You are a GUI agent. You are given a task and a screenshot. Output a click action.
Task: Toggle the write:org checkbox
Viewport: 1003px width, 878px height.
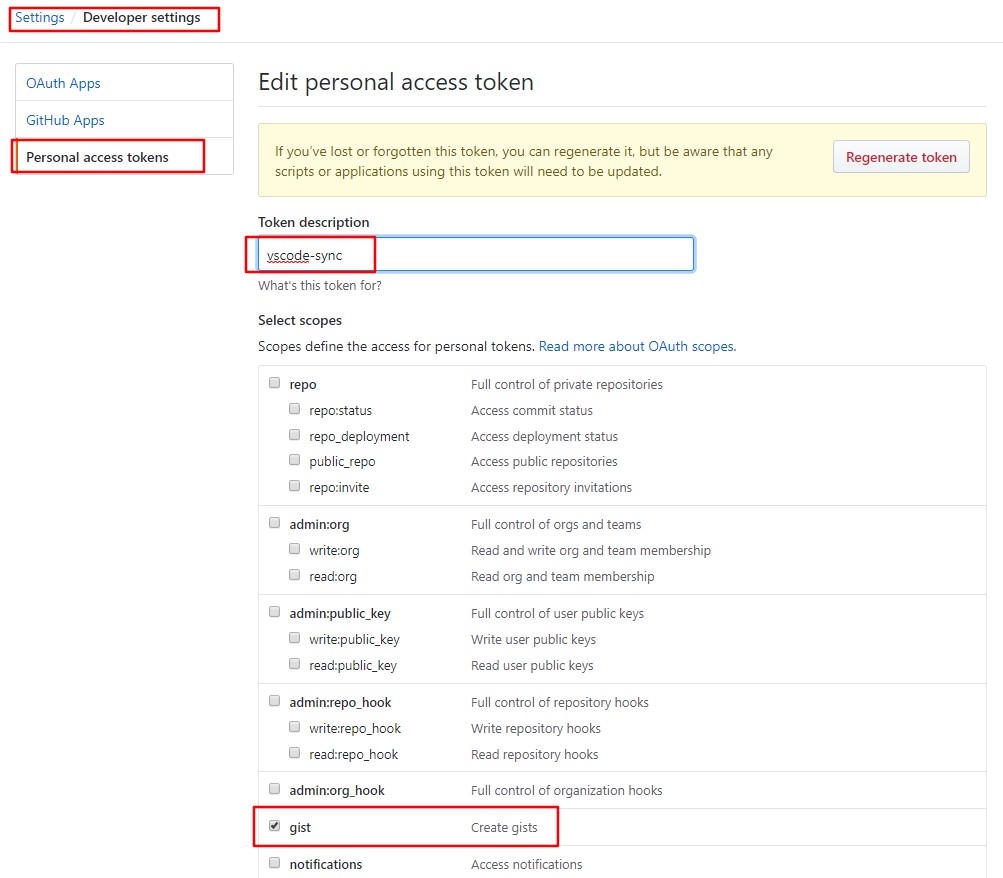point(295,549)
